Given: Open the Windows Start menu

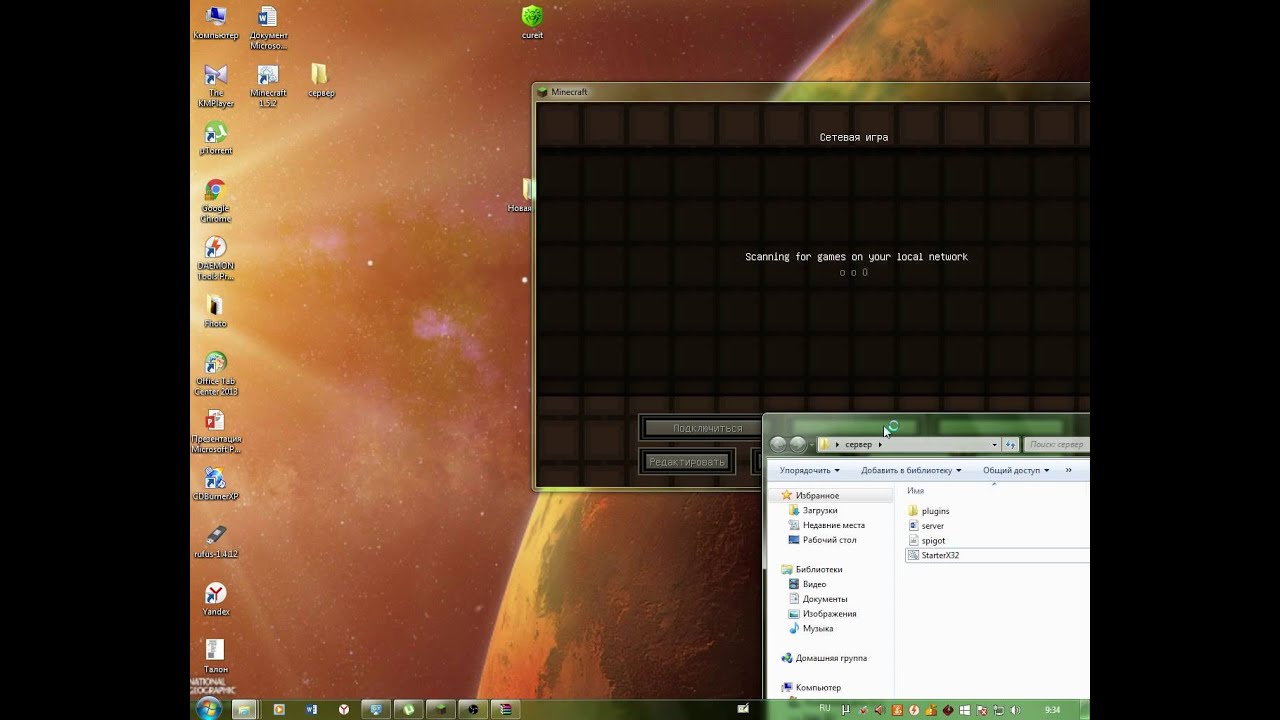Looking at the screenshot, I should (x=208, y=709).
